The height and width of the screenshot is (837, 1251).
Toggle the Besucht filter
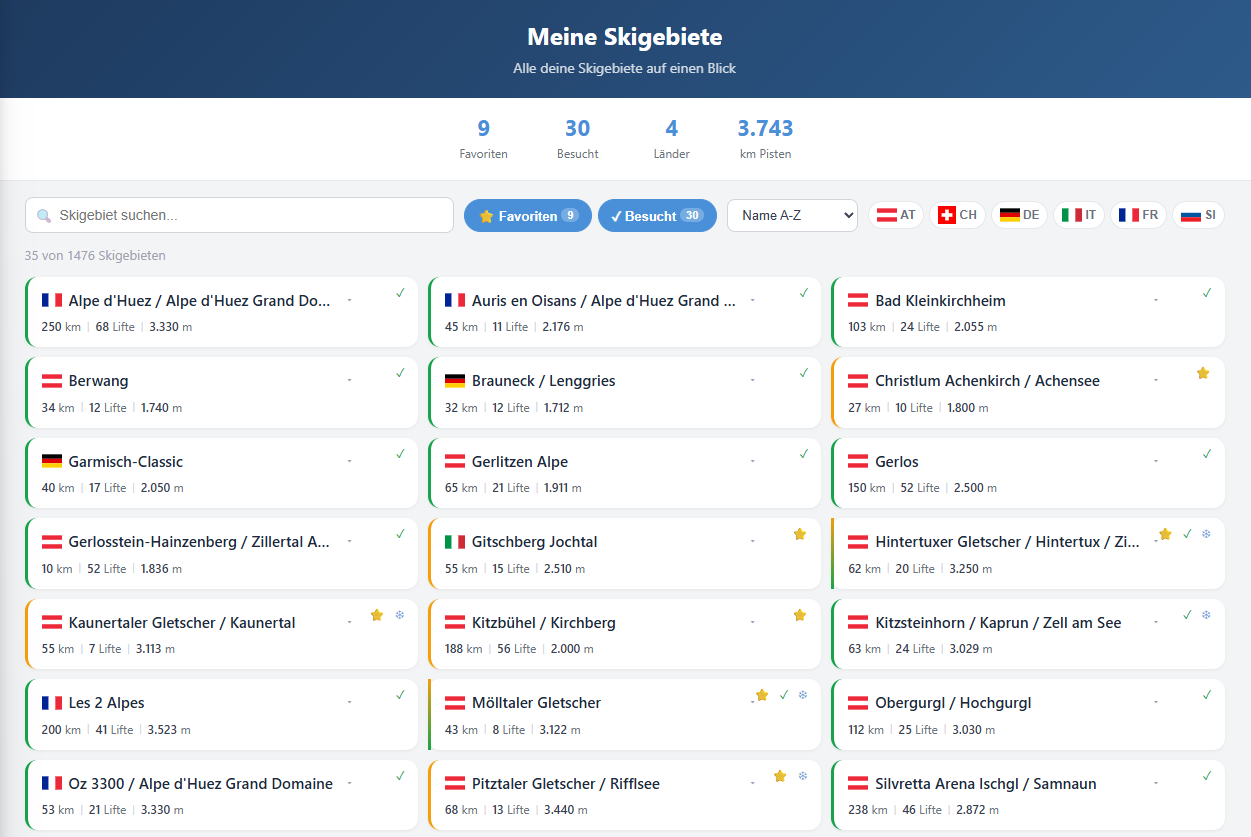coord(657,216)
